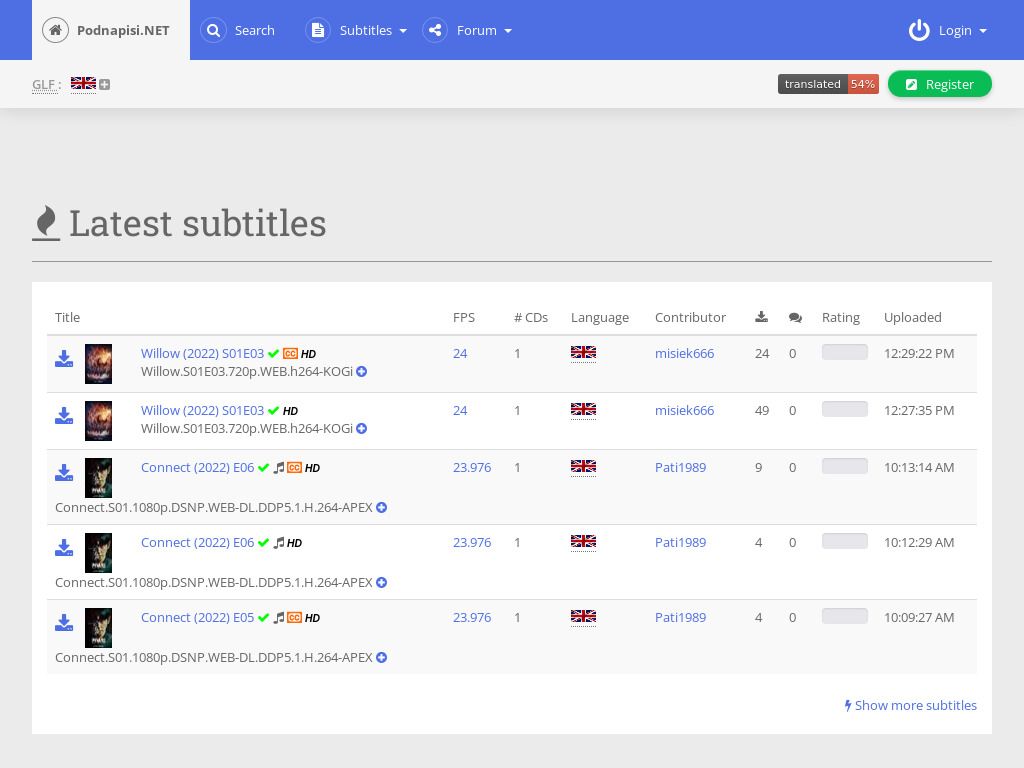Viewport: 1024px width, 768px height.
Task: Click the green checkmark on Connect E06 10:13:14 row
Action: 263,468
